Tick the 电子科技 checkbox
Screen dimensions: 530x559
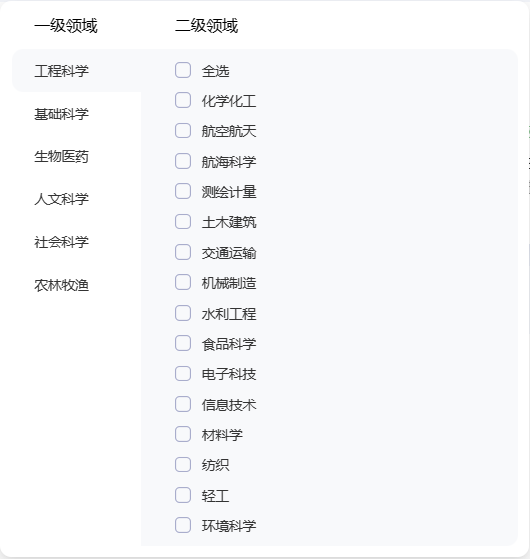pos(183,374)
